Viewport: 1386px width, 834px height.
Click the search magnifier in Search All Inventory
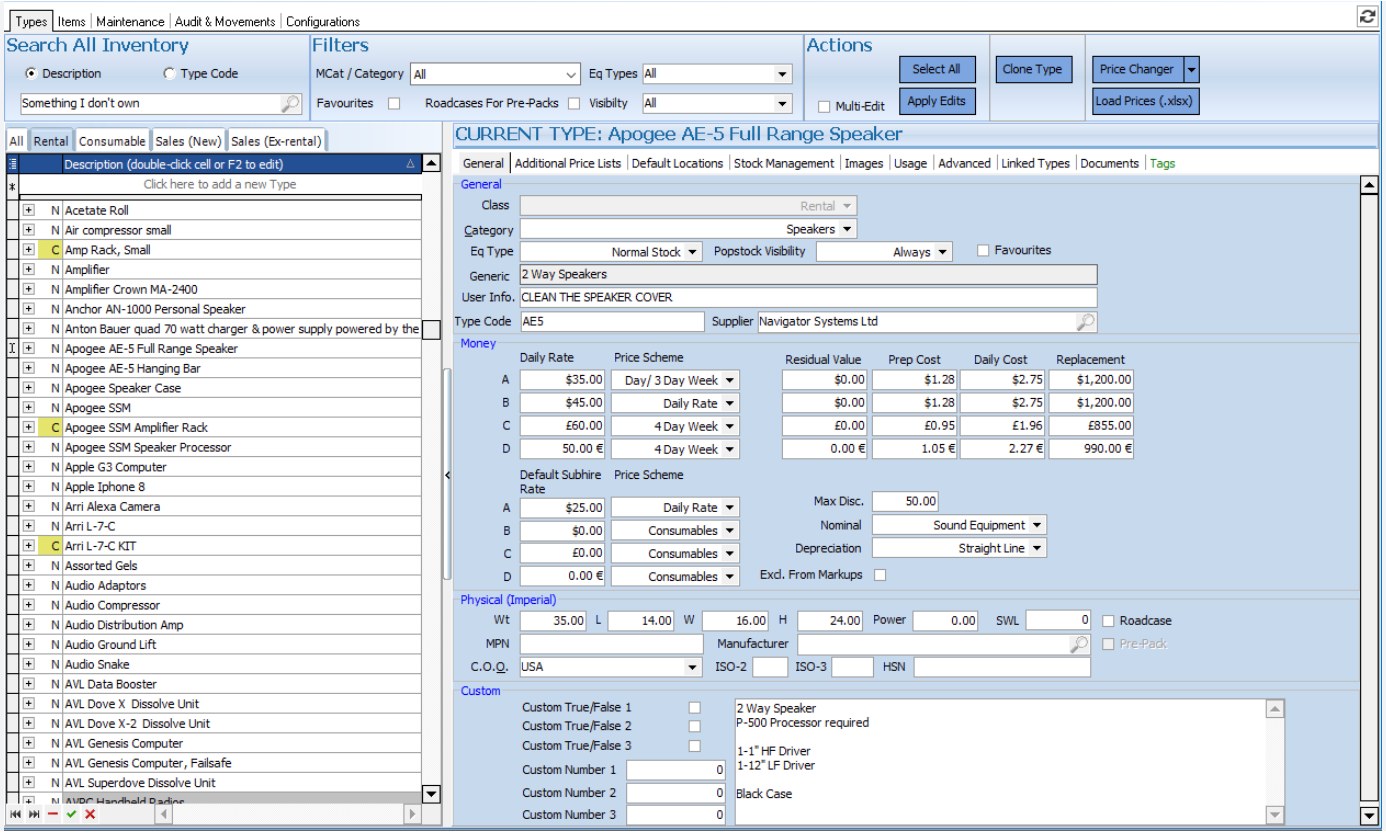coord(289,103)
